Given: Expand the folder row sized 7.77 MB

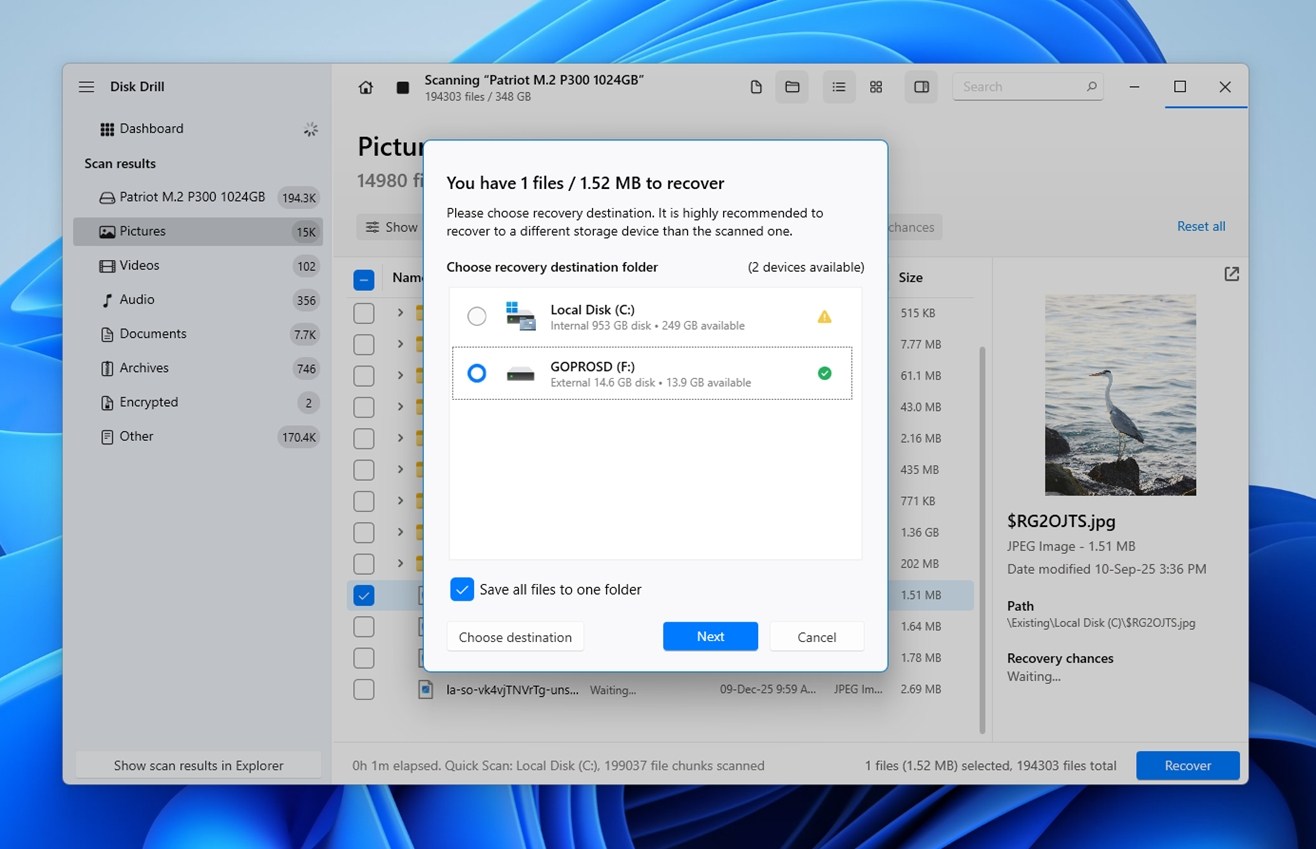Looking at the screenshot, I should (x=400, y=344).
